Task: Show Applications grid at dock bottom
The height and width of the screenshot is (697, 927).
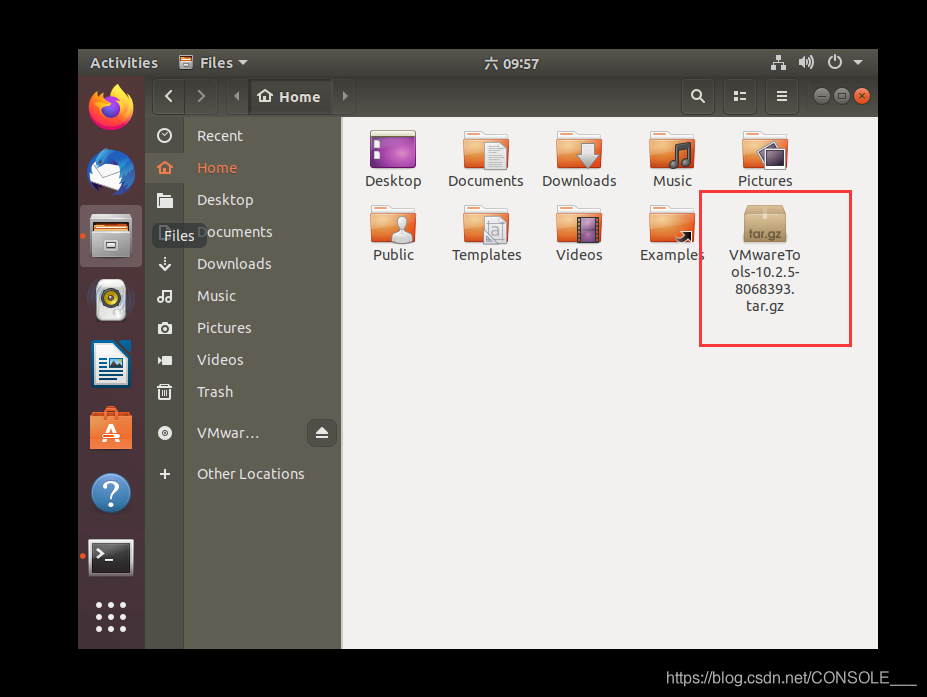Action: click(x=111, y=617)
